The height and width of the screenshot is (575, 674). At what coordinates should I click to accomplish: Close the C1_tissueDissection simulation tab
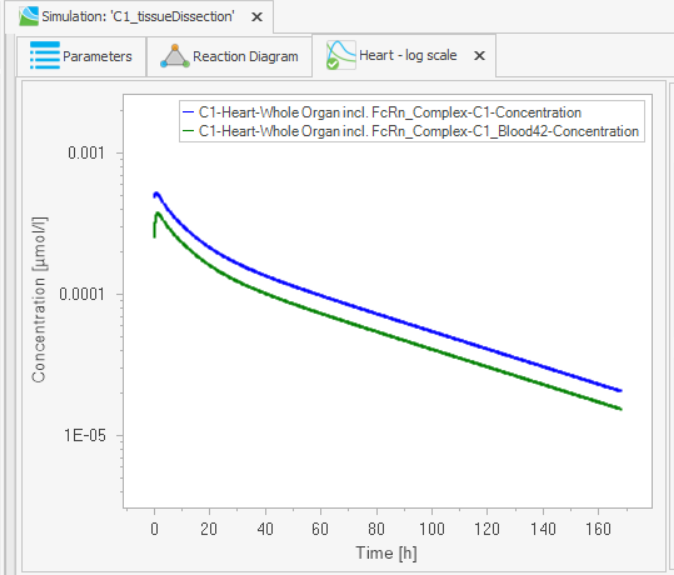pyautogui.click(x=257, y=17)
